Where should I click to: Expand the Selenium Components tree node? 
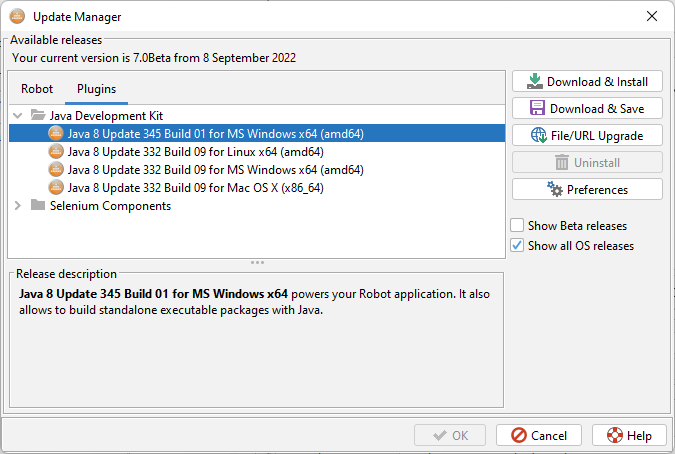18,206
